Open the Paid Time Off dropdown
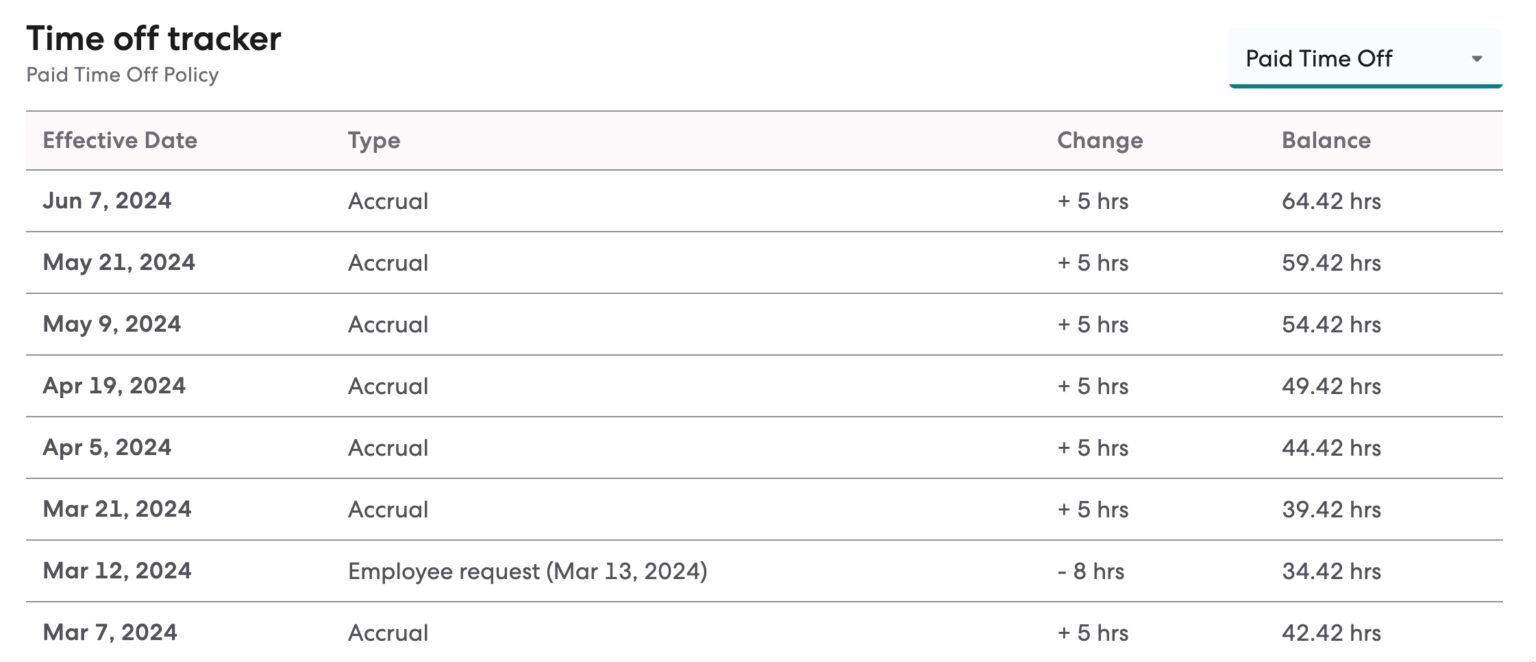The height and width of the screenshot is (662, 1536). [1364, 59]
